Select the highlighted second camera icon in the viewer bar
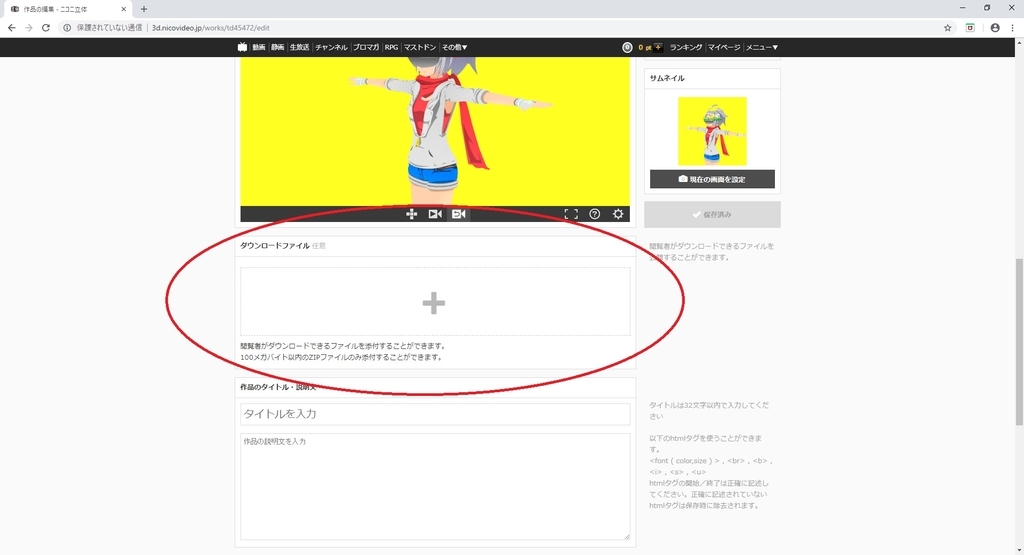The width and height of the screenshot is (1024, 555). 458,214
